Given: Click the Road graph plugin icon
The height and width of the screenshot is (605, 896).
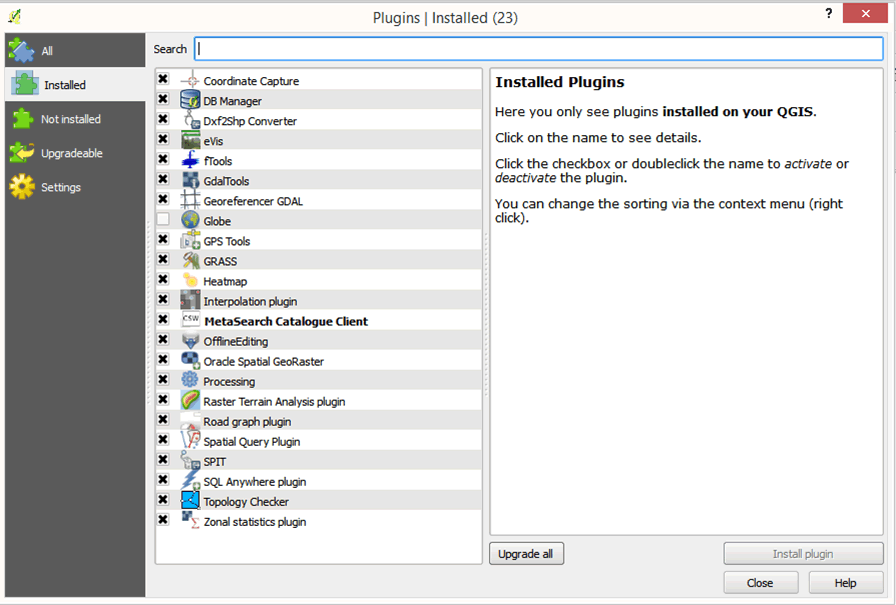Looking at the screenshot, I should (190, 420).
